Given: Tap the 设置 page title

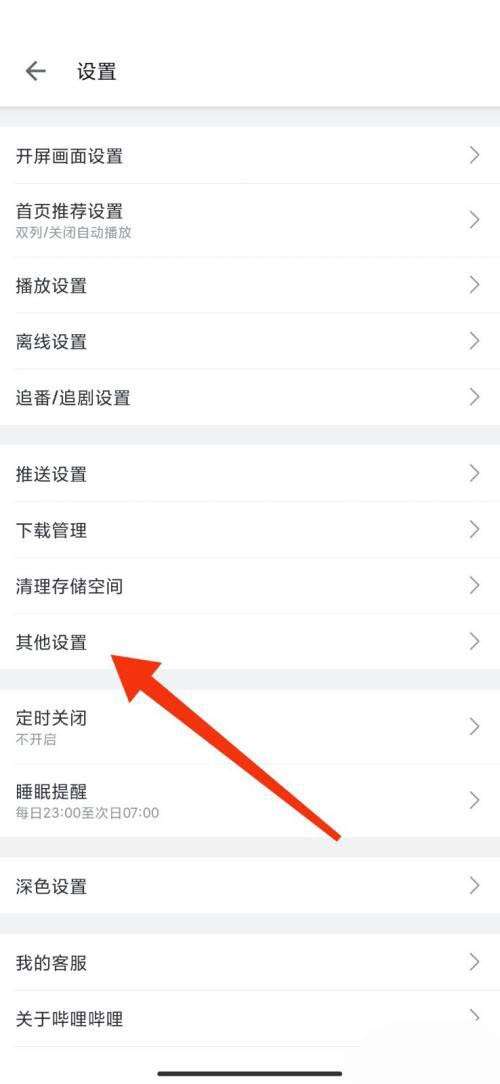Looking at the screenshot, I should pos(96,72).
